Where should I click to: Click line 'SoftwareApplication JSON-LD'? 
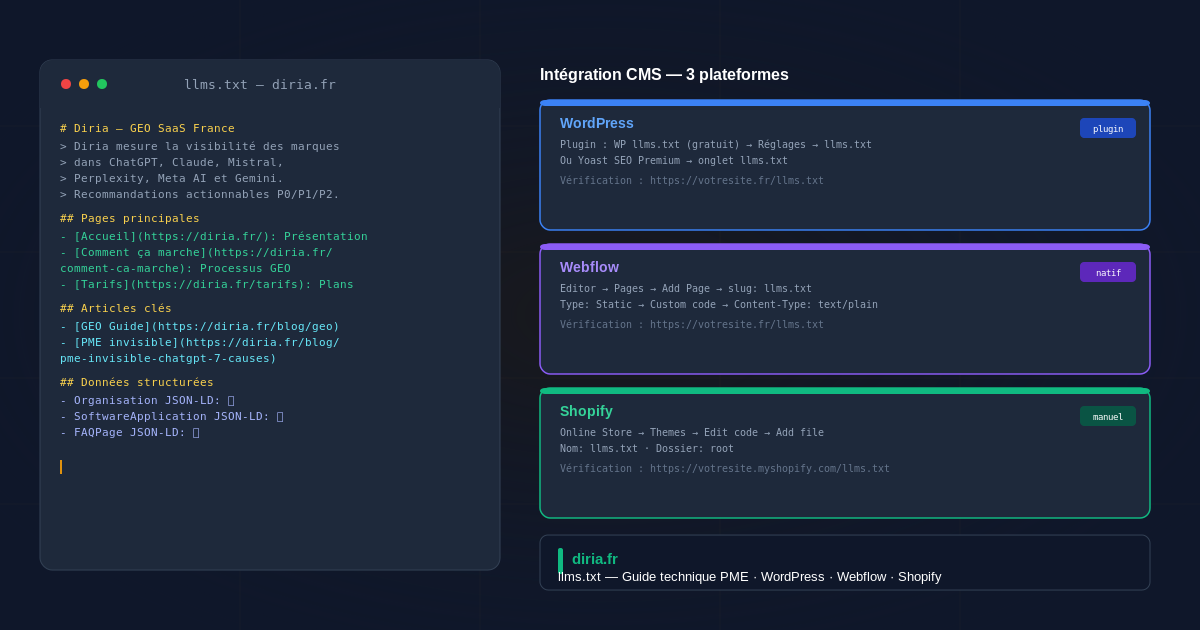pos(172,416)
